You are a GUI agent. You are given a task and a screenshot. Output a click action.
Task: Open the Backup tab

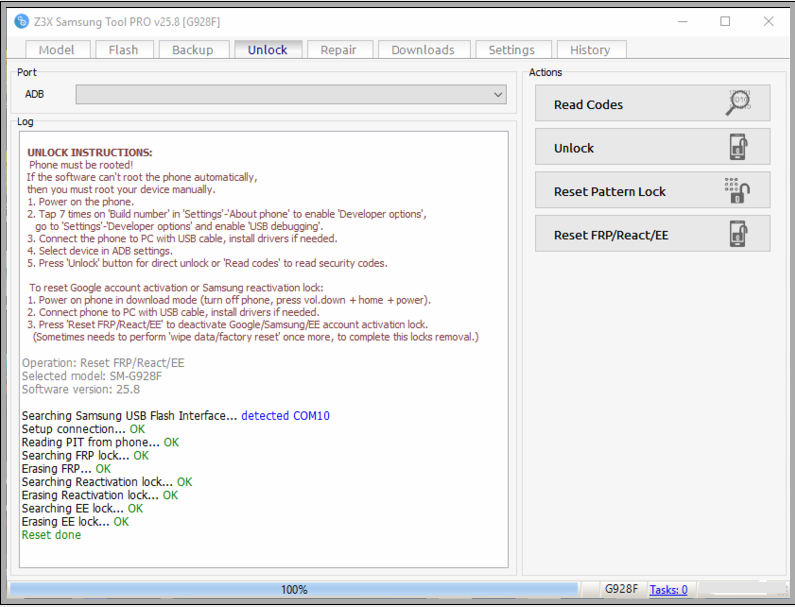[193, 50]
